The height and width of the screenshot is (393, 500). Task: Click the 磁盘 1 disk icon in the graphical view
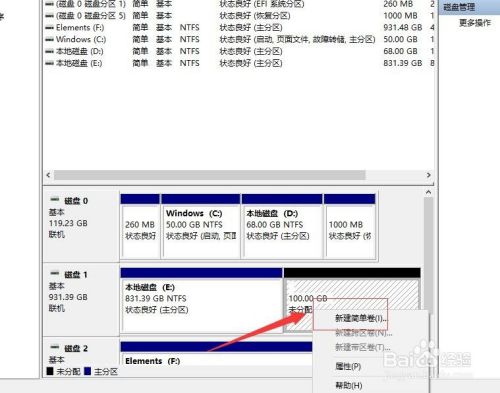click(55, 274)
